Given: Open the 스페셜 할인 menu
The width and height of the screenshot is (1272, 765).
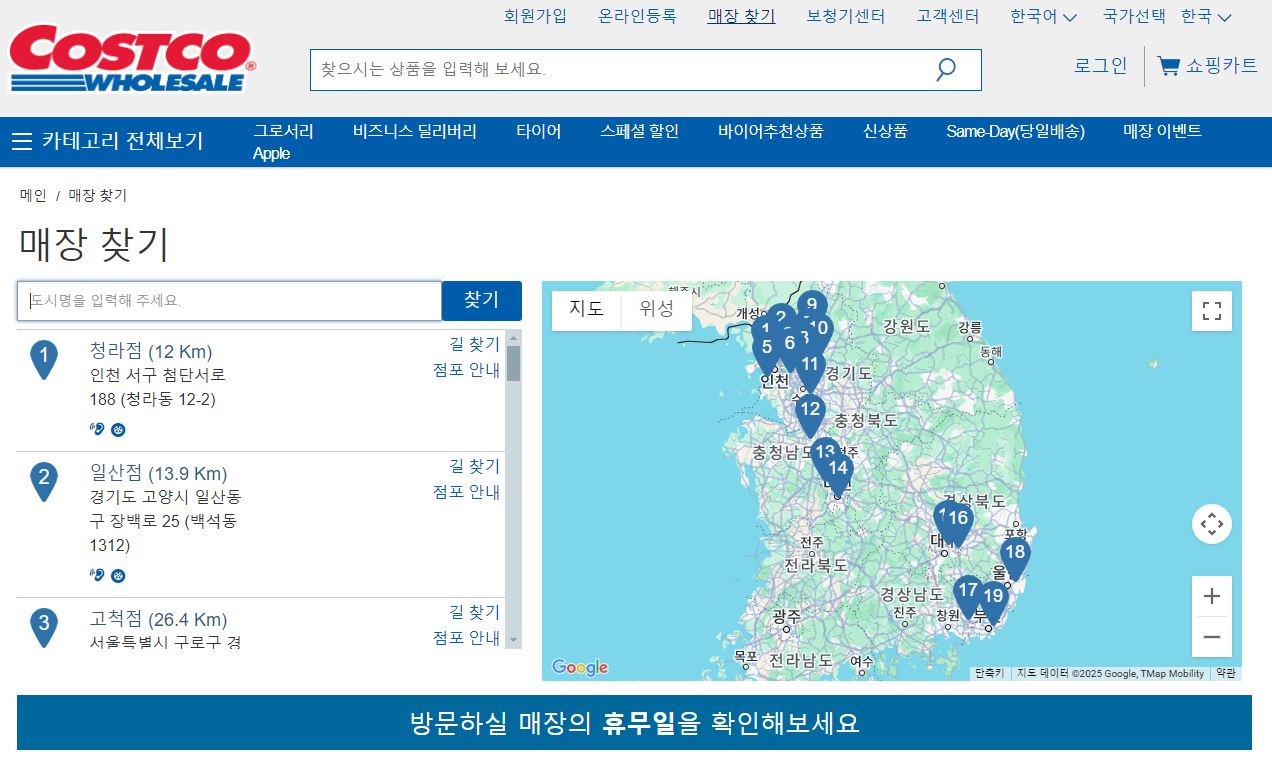Looking at the screenshot, I should click(640, 131).
